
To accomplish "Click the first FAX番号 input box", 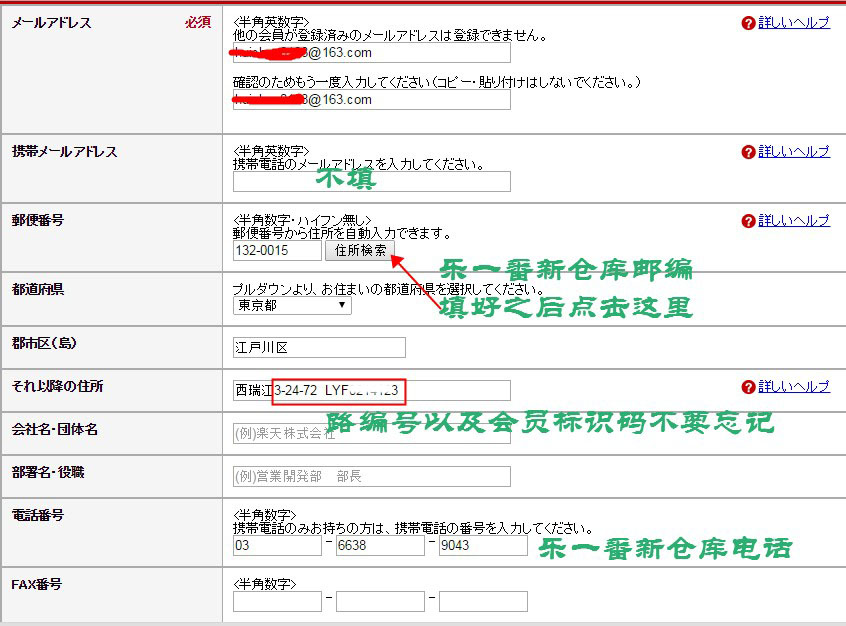I will (x=277, y=602).
